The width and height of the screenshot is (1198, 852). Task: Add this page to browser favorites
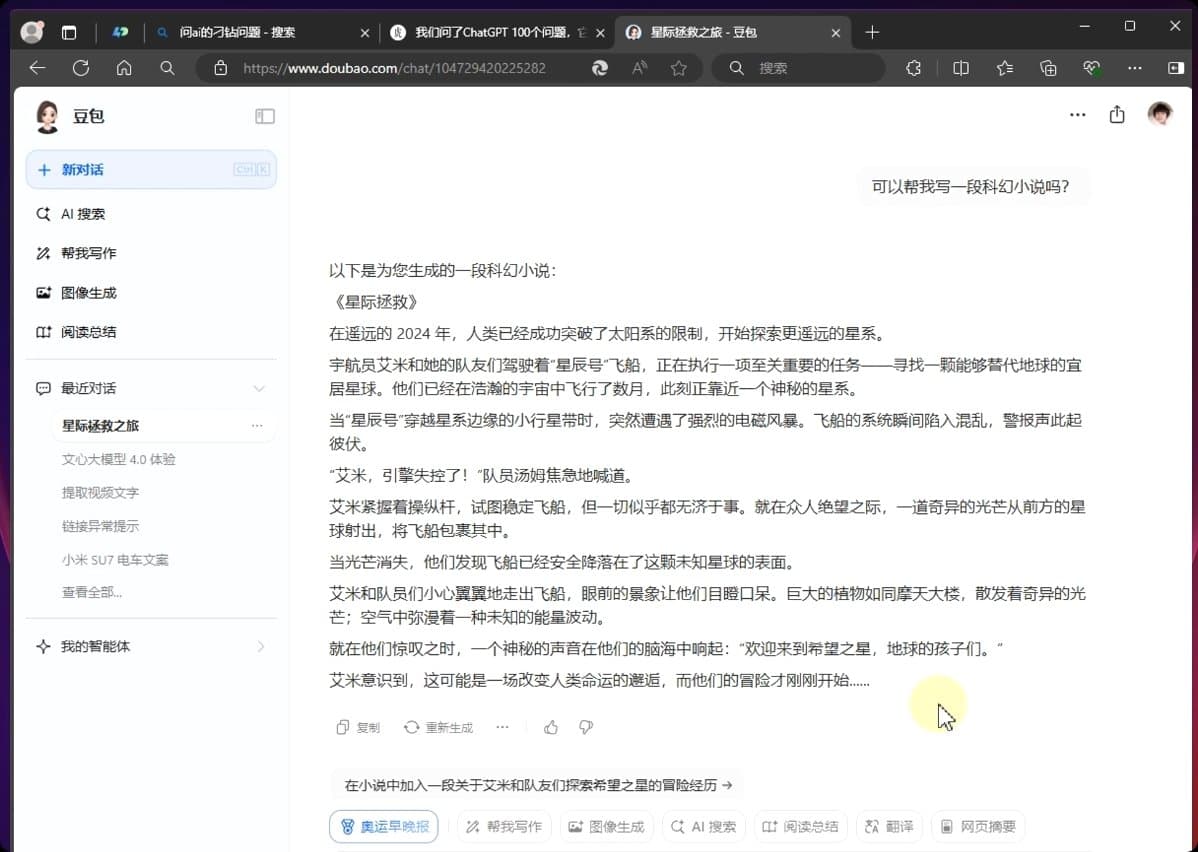tap(679, 68)
